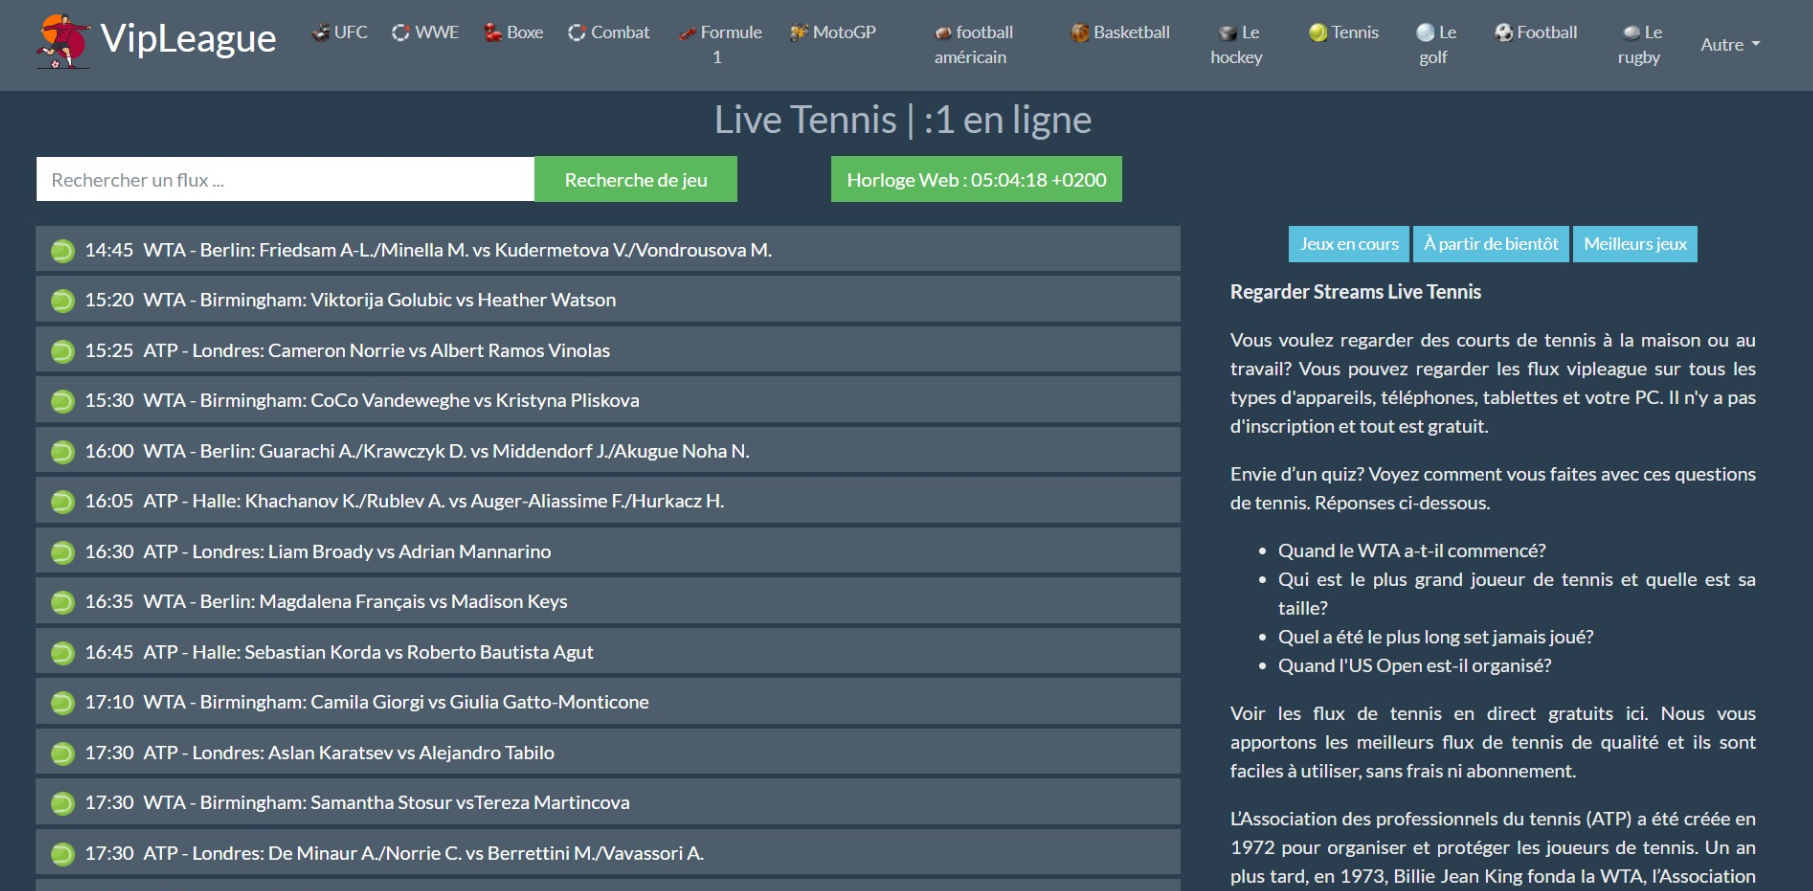
Task: Click 'Quel a été le plus long set' bullet
Action: click(x=1435, y=637)
